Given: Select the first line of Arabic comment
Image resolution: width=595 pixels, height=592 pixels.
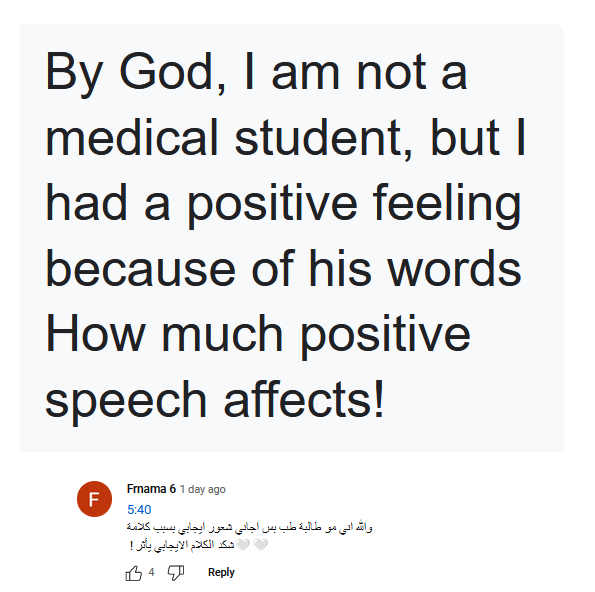Looking at the screenshot, I should pos(250,527).
